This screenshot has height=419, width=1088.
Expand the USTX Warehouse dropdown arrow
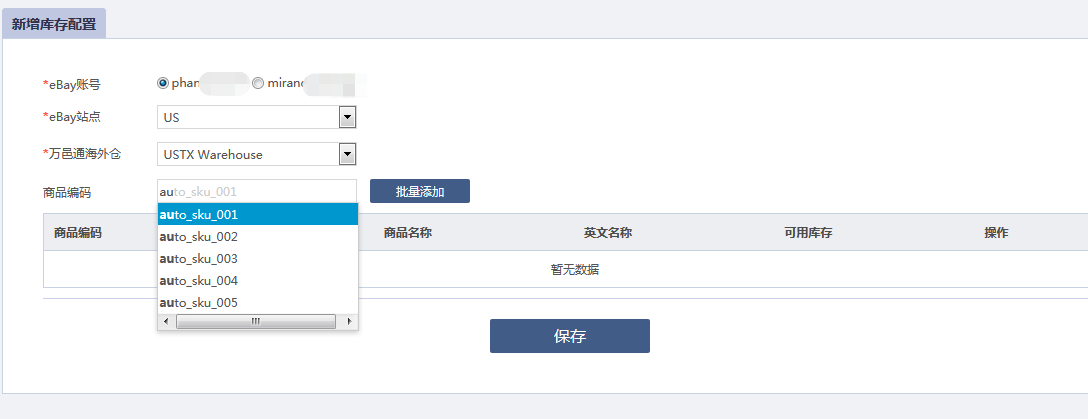347,154
